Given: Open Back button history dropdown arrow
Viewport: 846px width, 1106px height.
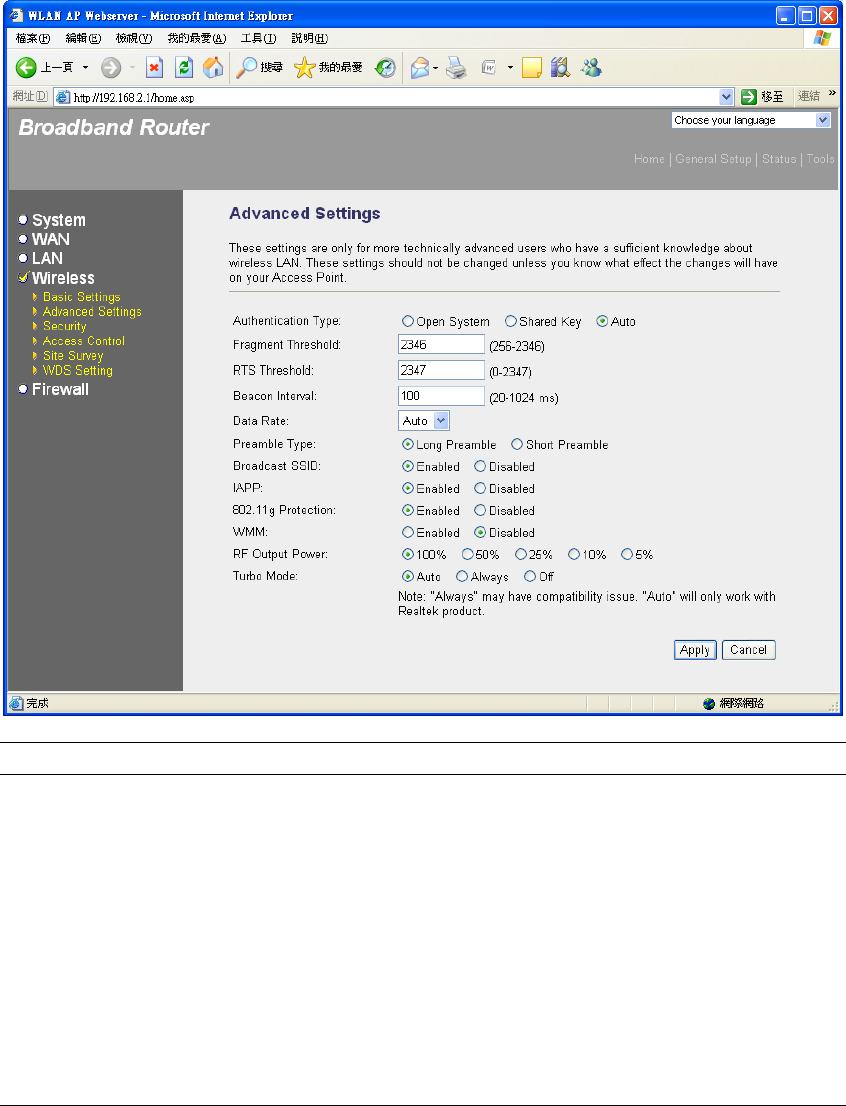Looking at the screenshot, I should pyautogui.click(x=85, y=68).
